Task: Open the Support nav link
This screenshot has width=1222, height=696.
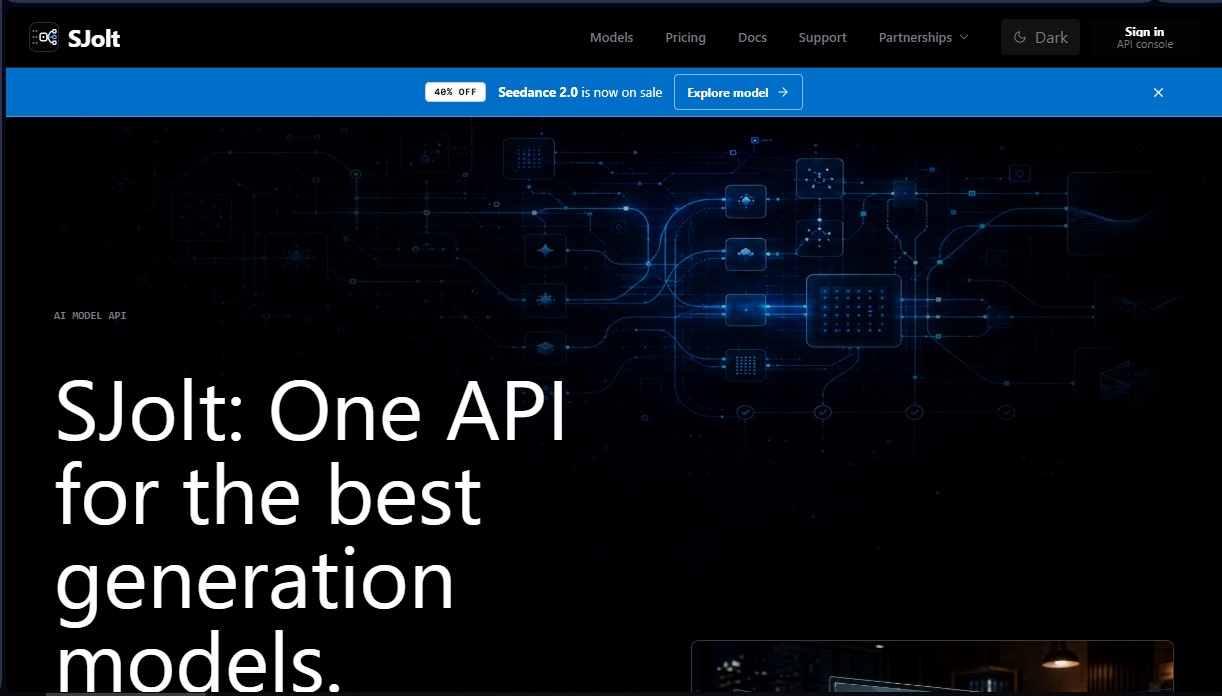Action: [822, 37]
